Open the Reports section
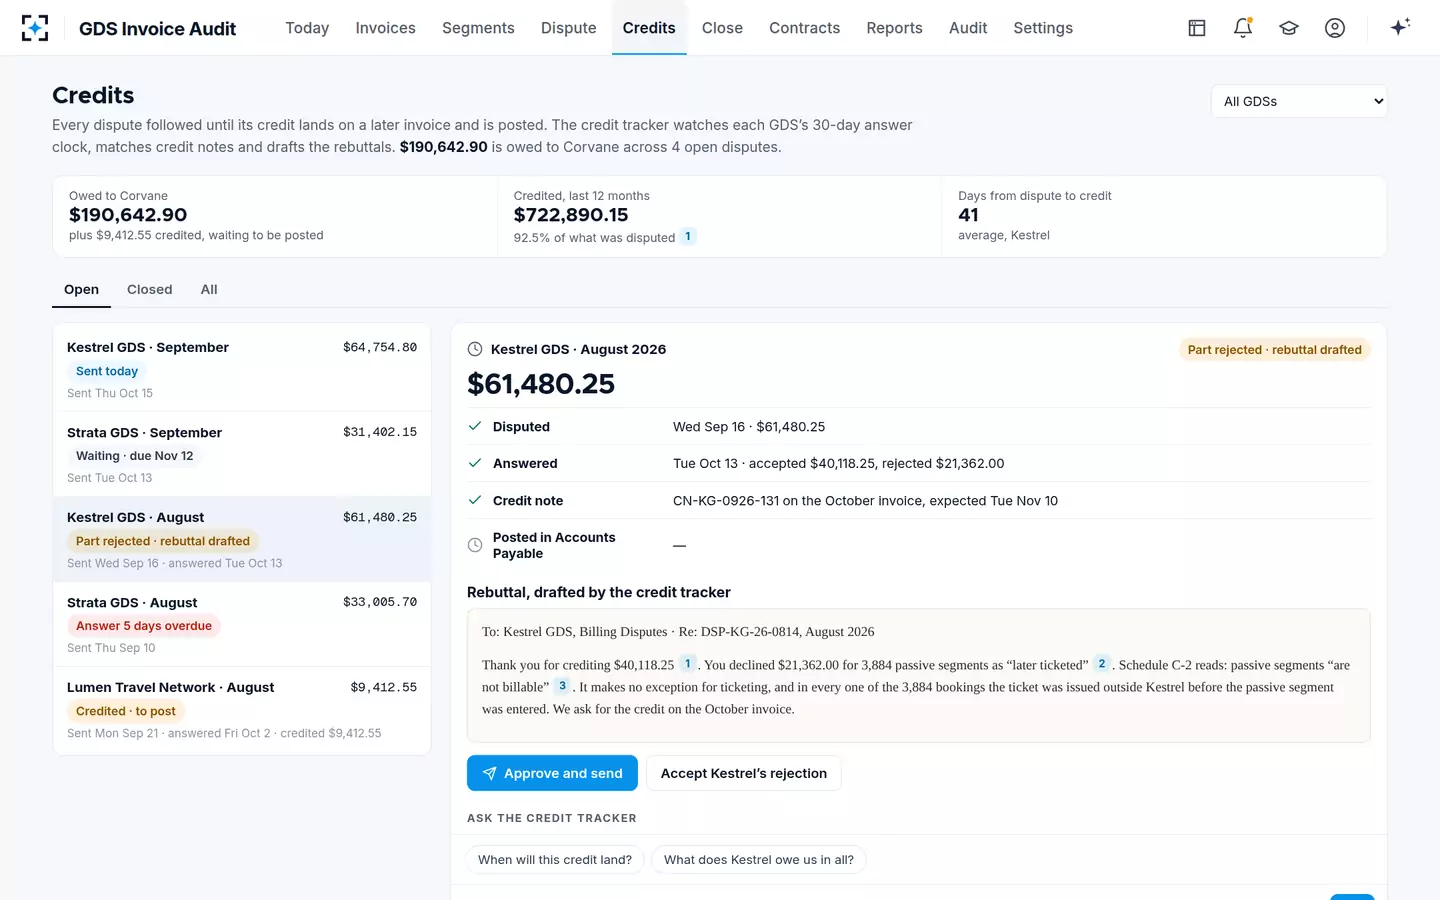Screen dimensions: 1440x900 894,28
